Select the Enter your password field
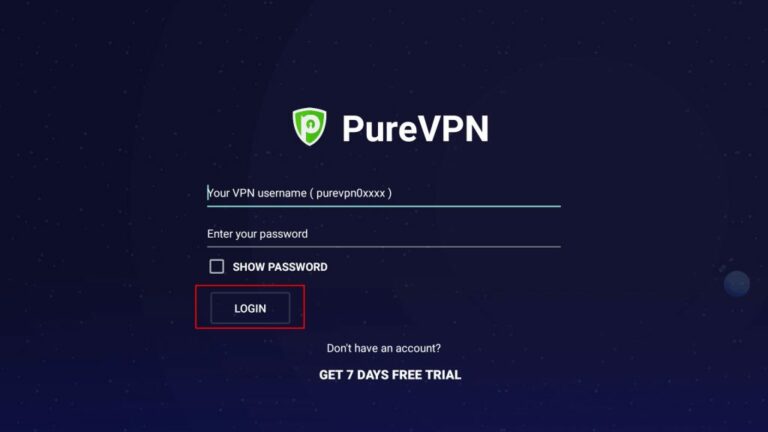Screen dimensions: 768x432 point(384,234)
